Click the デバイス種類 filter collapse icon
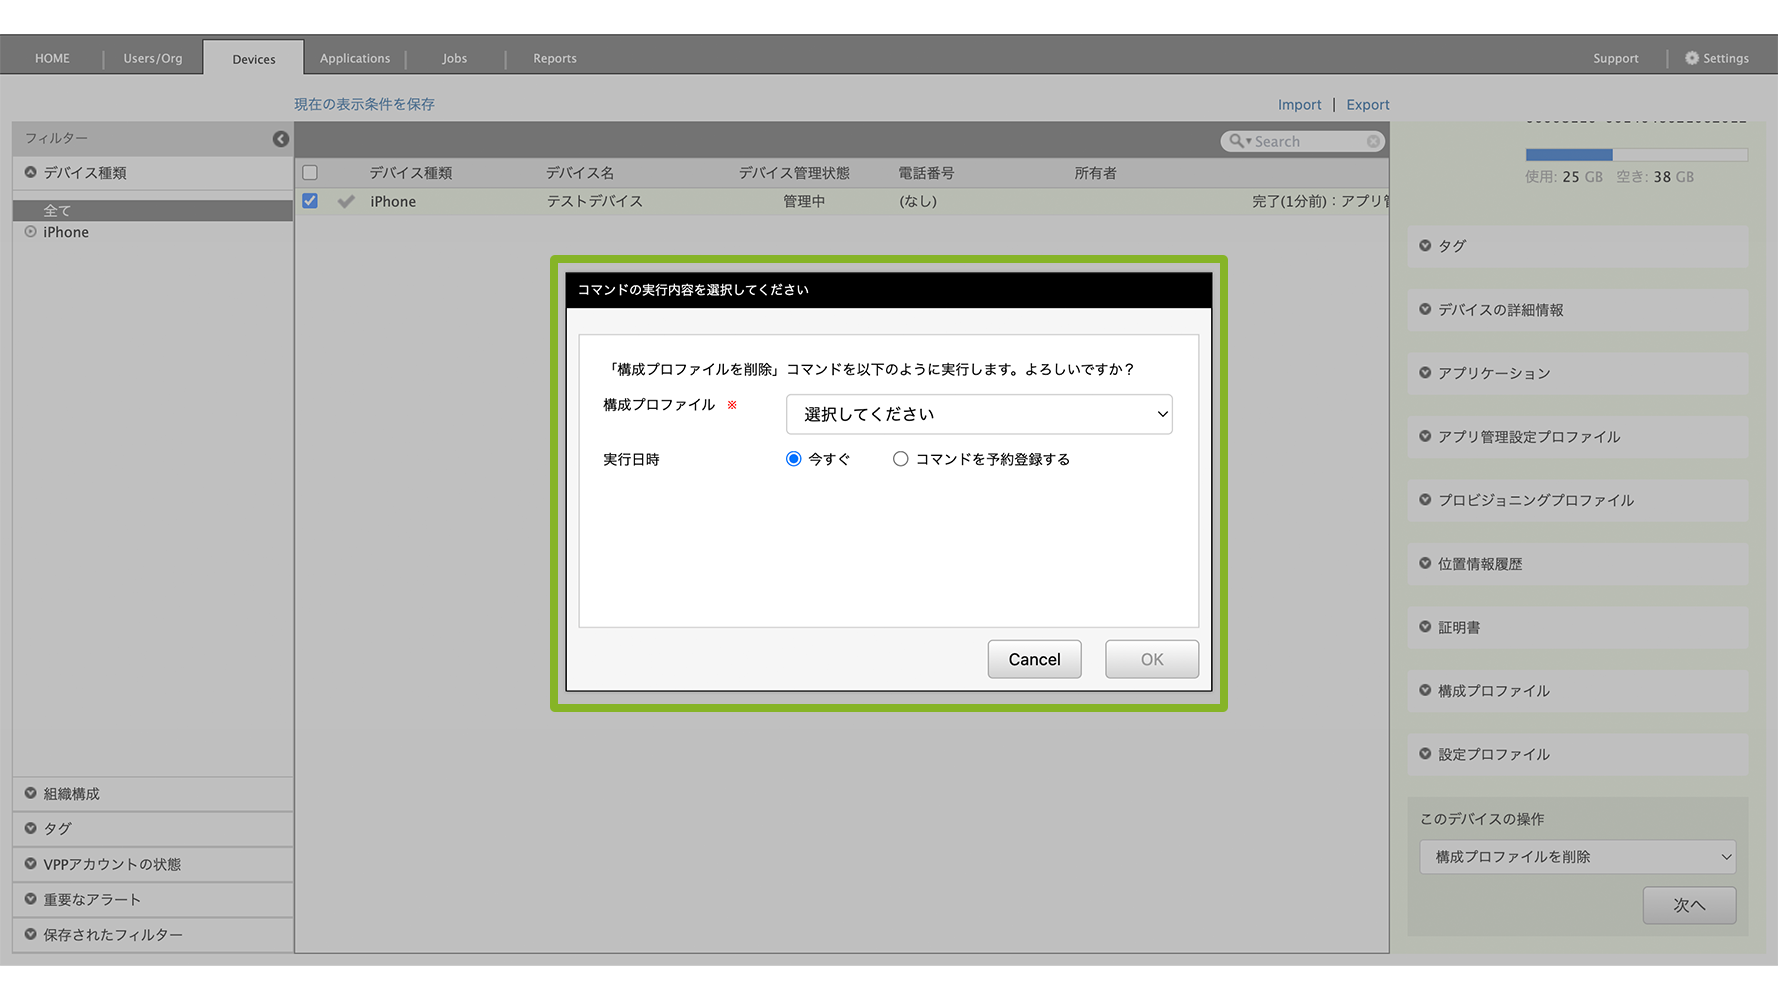Screen dimensions: 1778x1000 click(x=31, y=173)
